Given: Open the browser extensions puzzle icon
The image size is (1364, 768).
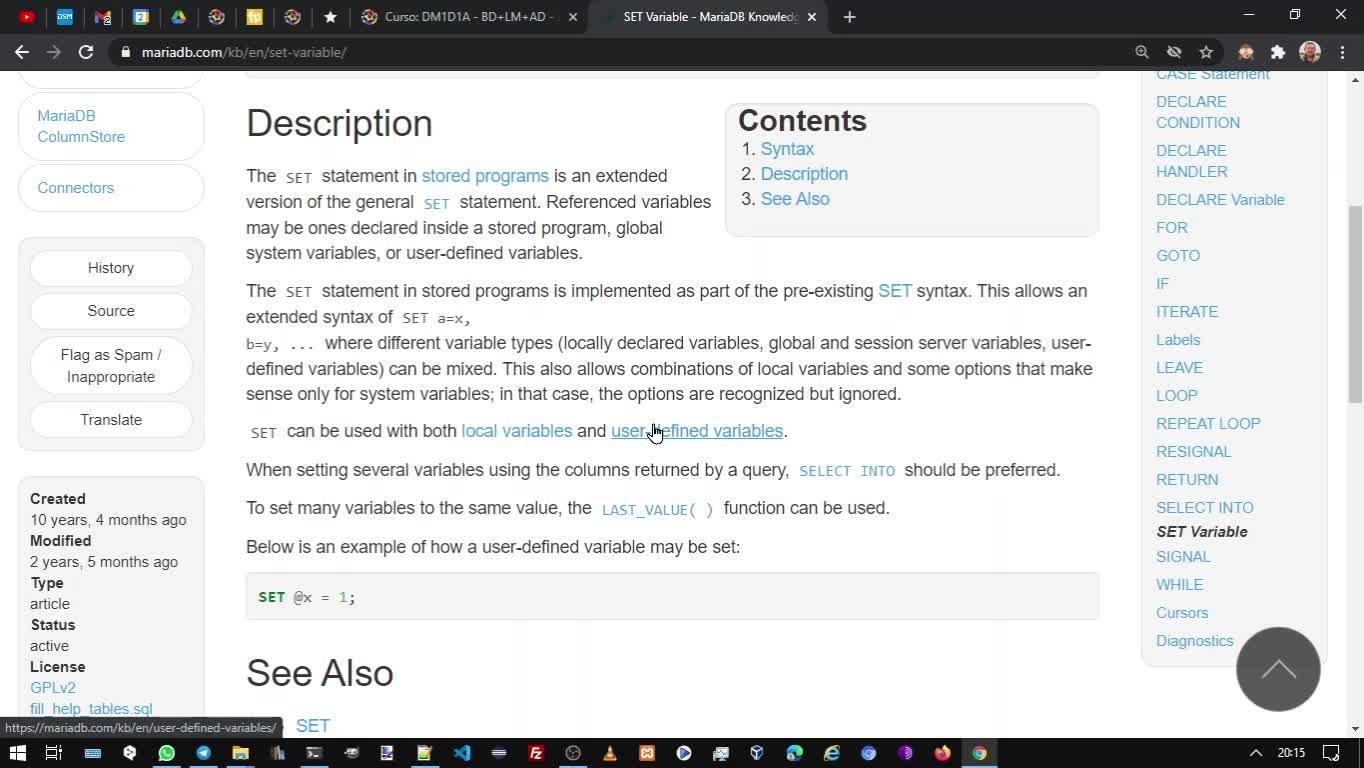Looking at the screenshot, I should coord(1278,52).
